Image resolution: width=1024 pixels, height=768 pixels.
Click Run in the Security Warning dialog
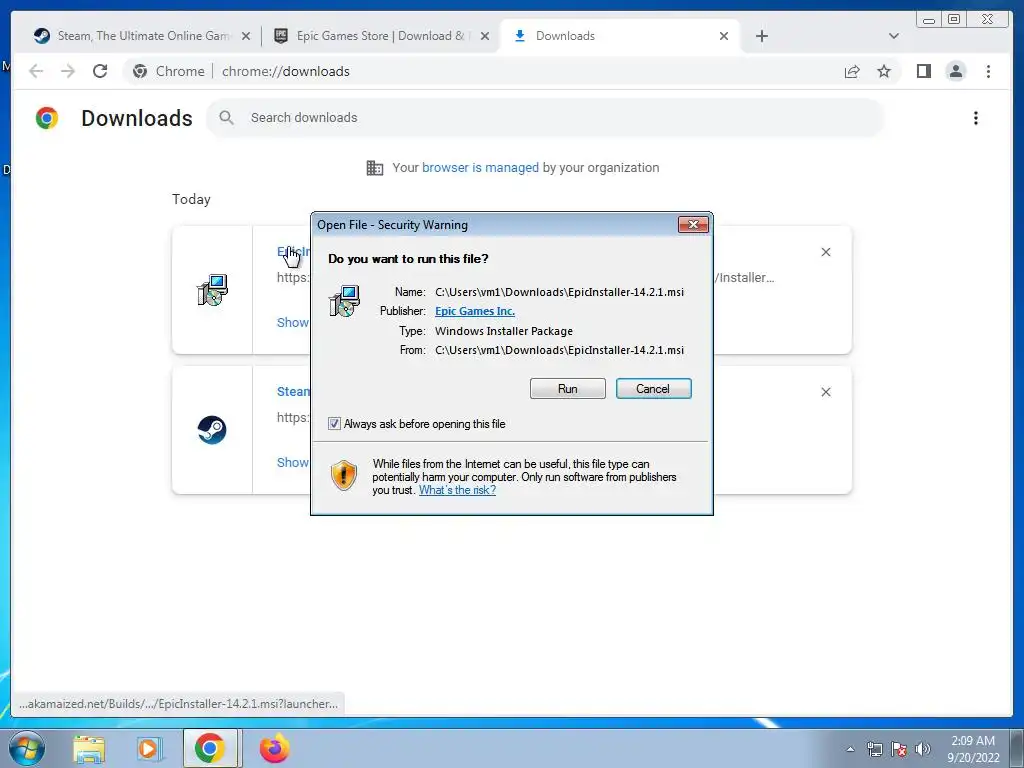[x=568, y=389]
